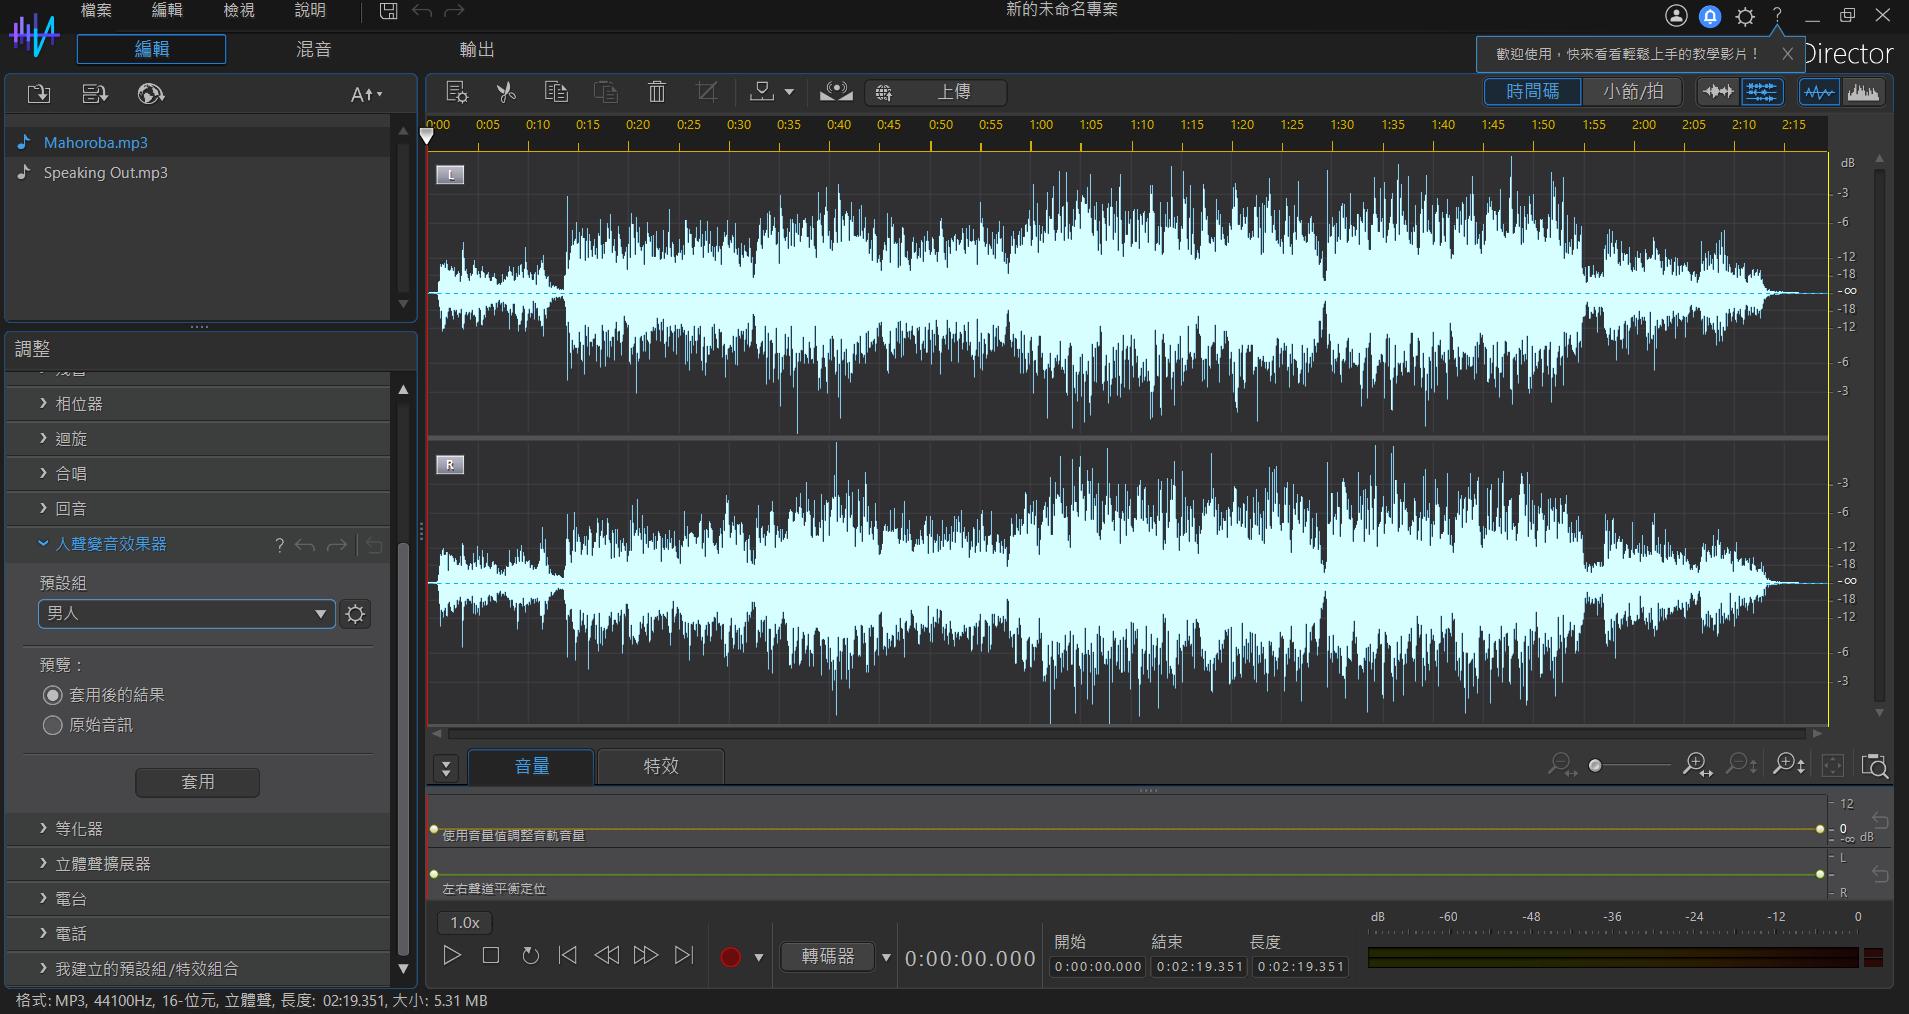
Task: Select Speaking Out.mp3 in the file list
Action: click(103, 172)
